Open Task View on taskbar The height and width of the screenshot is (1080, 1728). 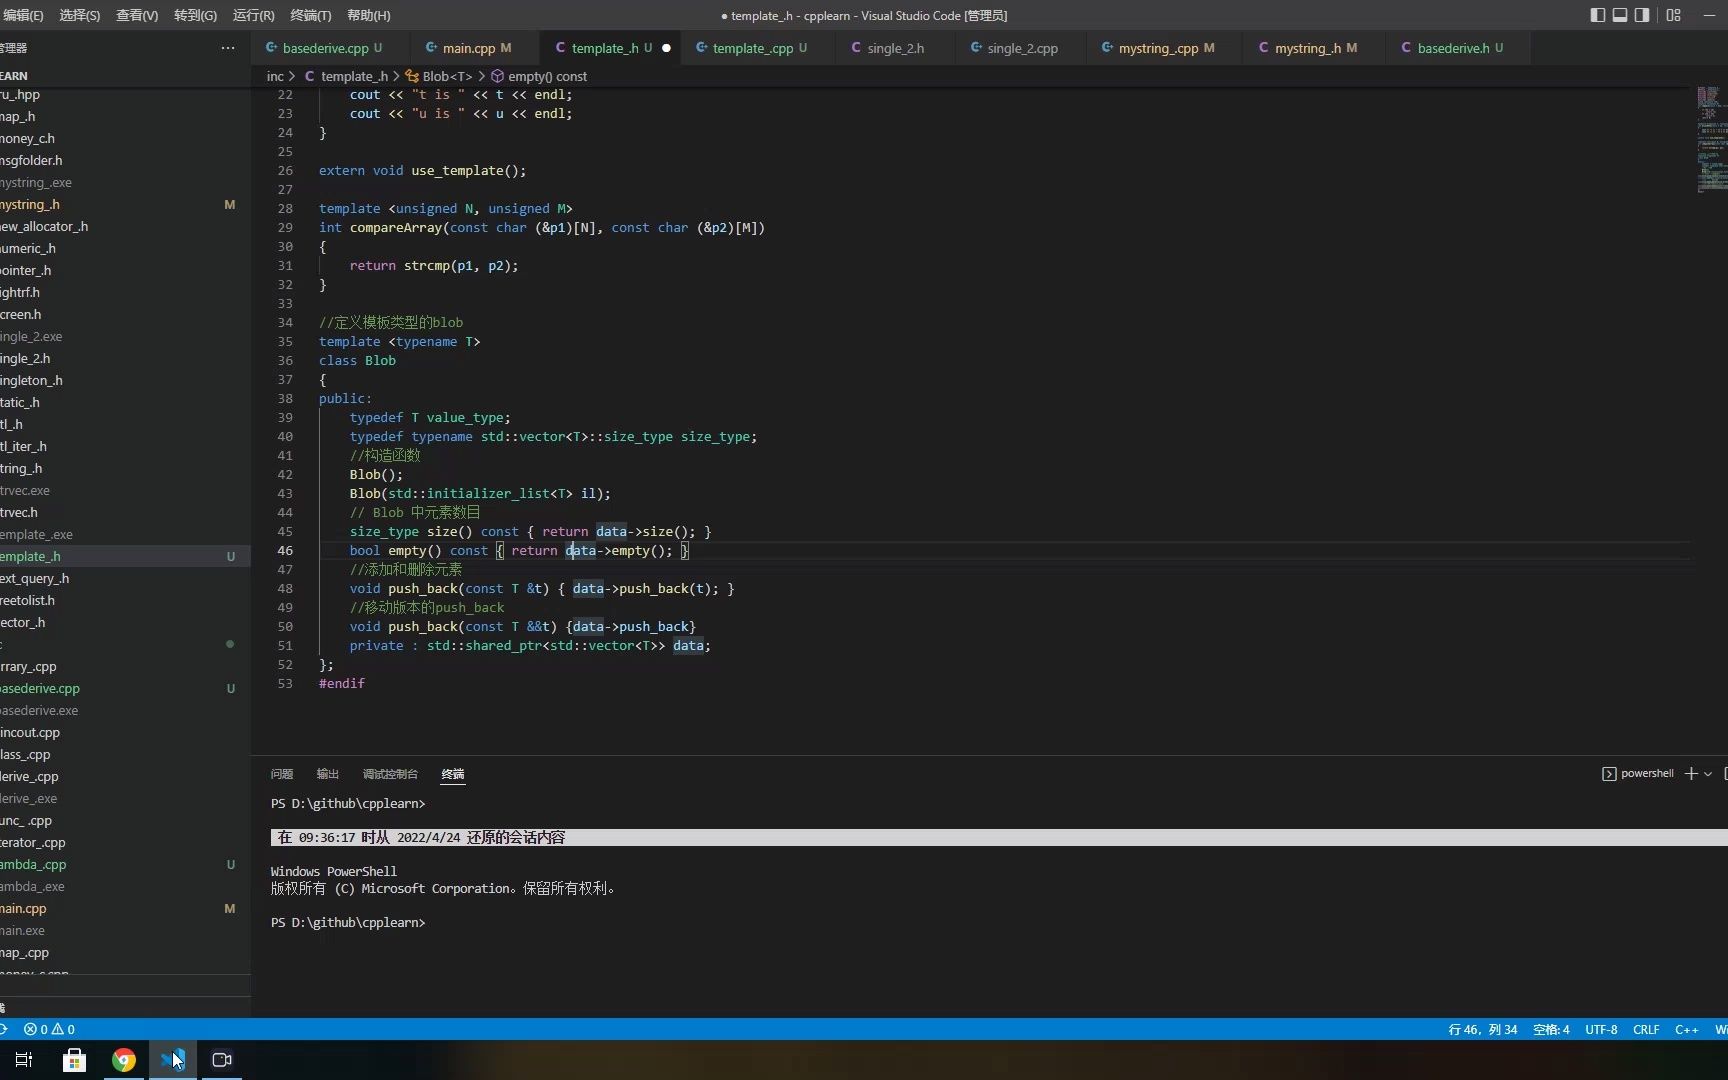point(24,1060)
